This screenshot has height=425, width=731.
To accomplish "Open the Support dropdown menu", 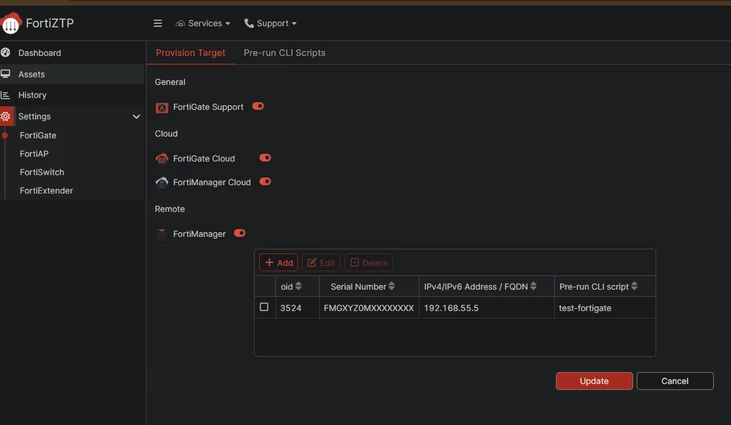I will click(270, 23).
